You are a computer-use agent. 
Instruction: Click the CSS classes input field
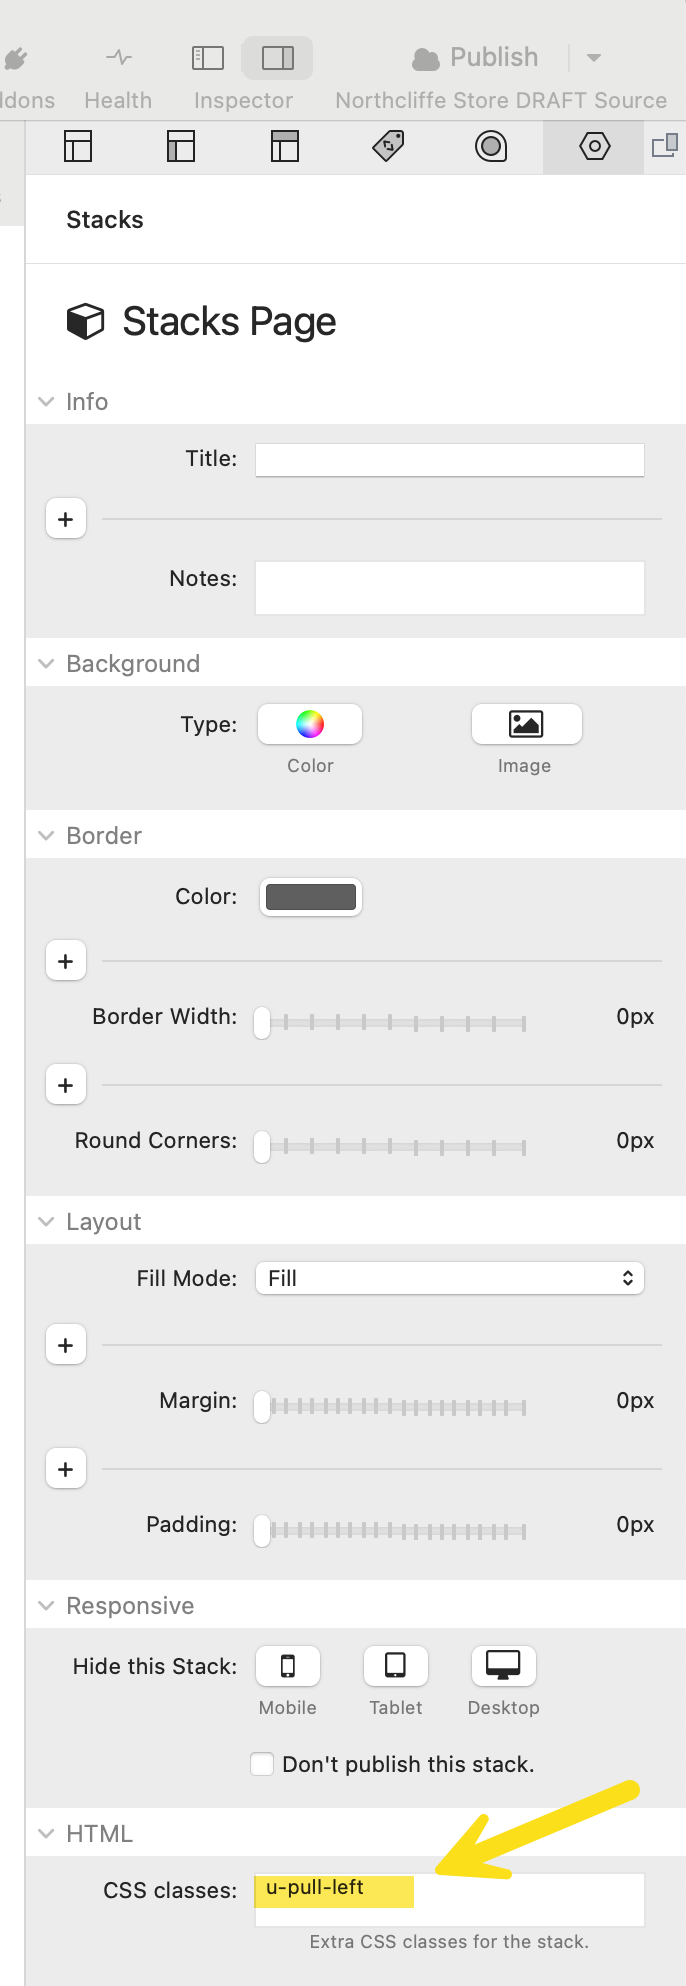click(x=450, y=1899)
